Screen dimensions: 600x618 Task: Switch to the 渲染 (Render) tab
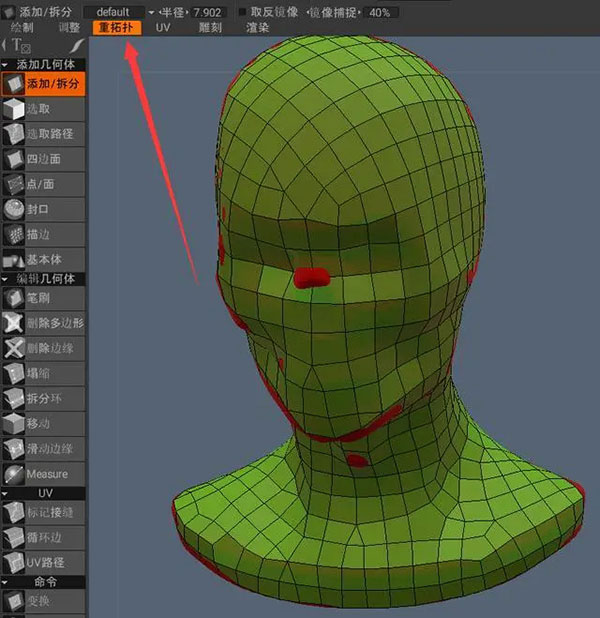[x=258, y=28]
